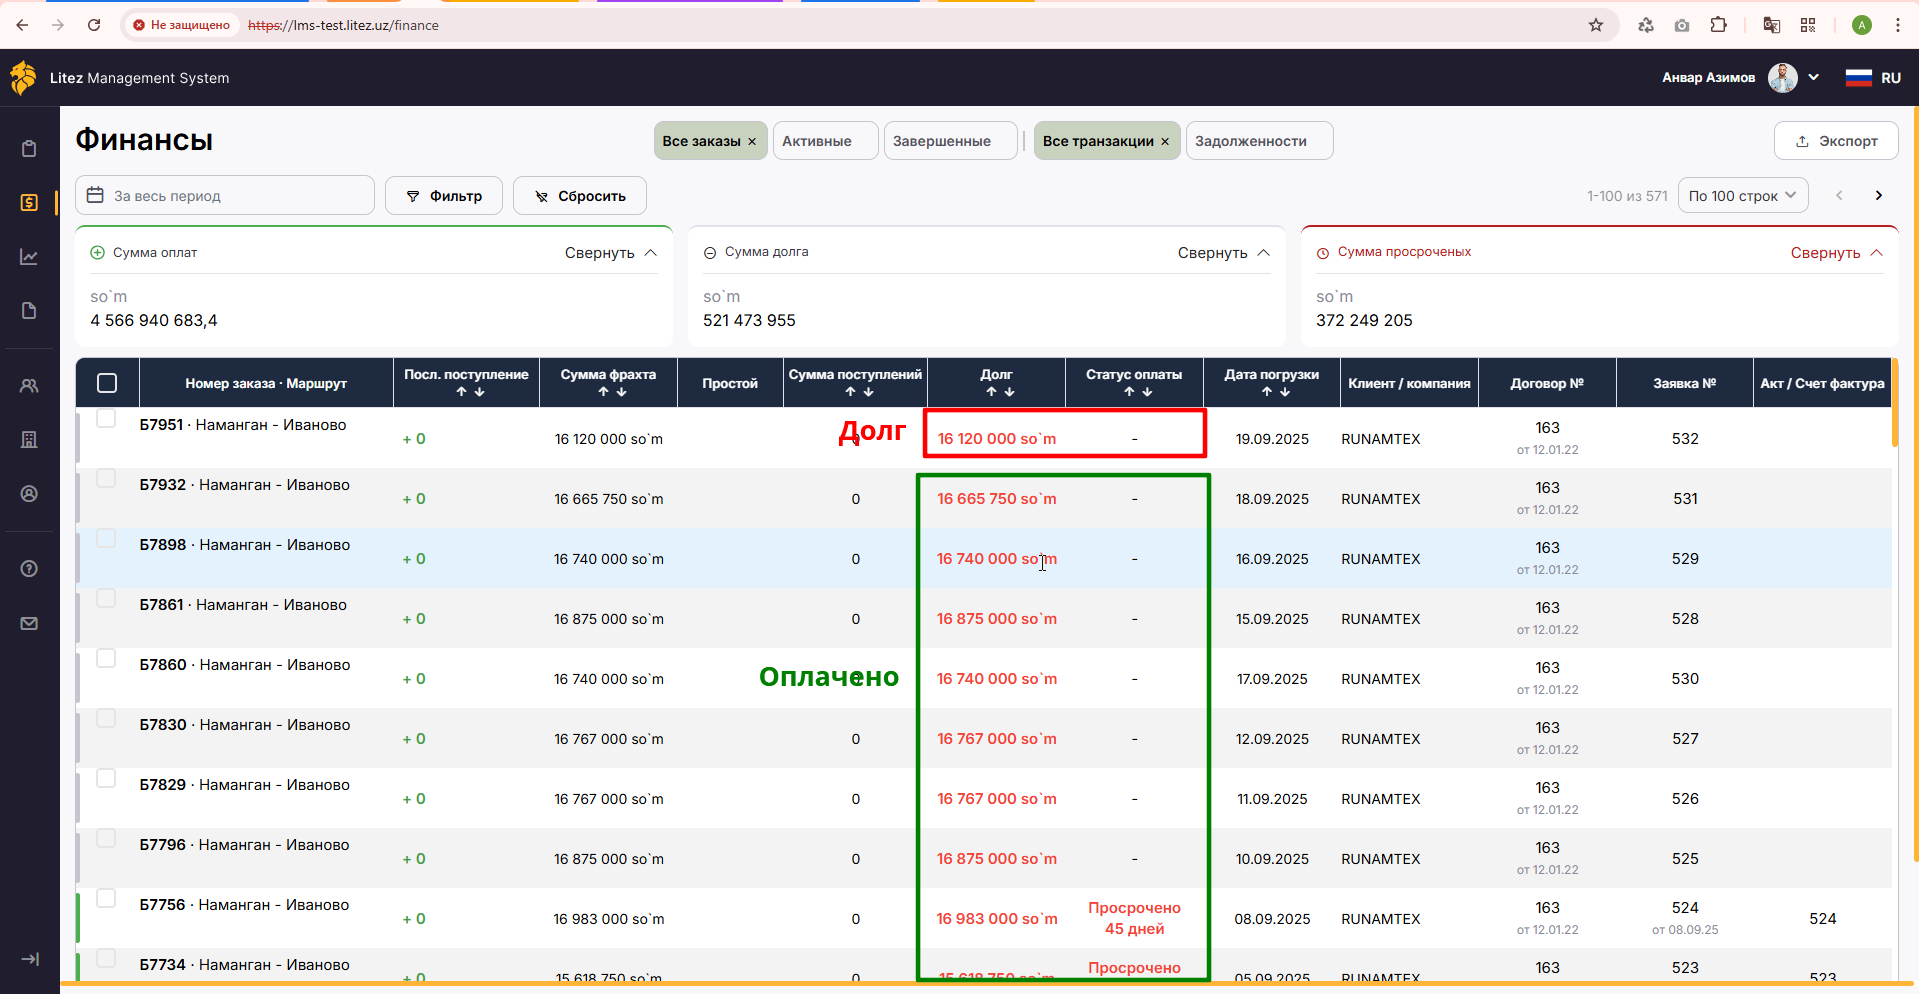Click the Фильтр button
Viewport: 1919px width, 994px height.
pyautogui.click(x=444, y=196)
